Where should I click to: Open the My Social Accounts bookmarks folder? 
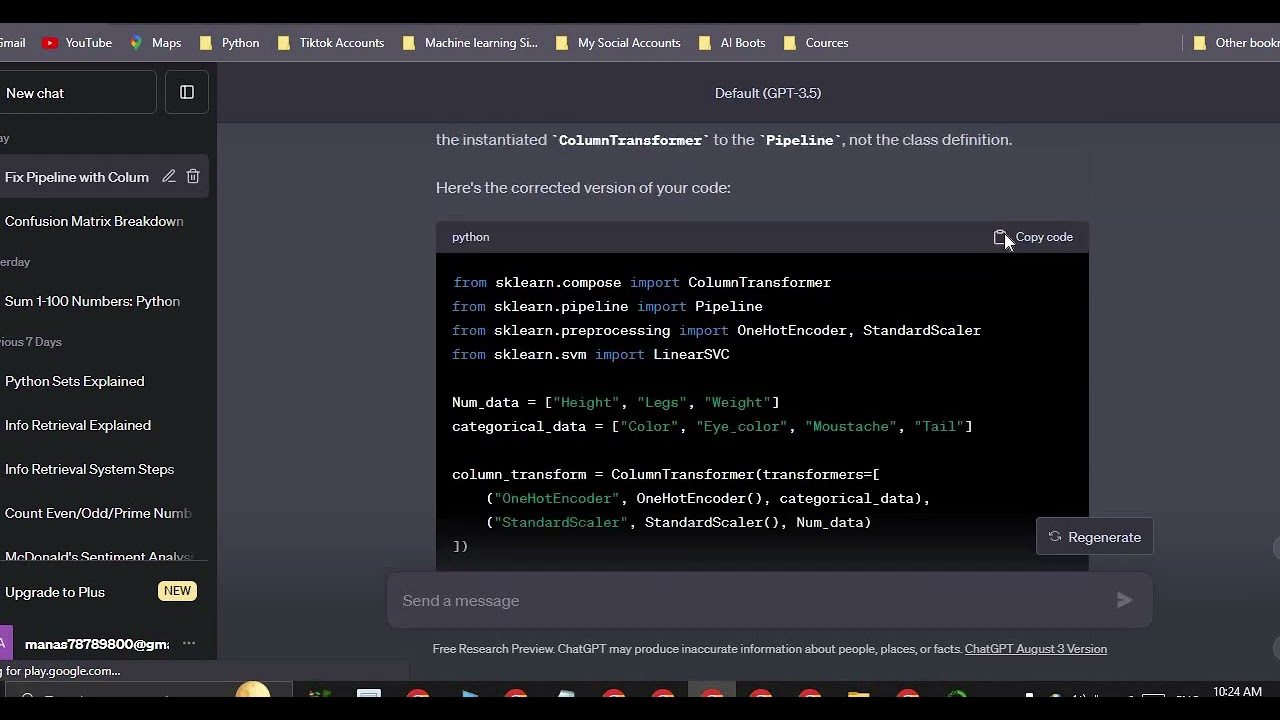[x=618, y=43]
